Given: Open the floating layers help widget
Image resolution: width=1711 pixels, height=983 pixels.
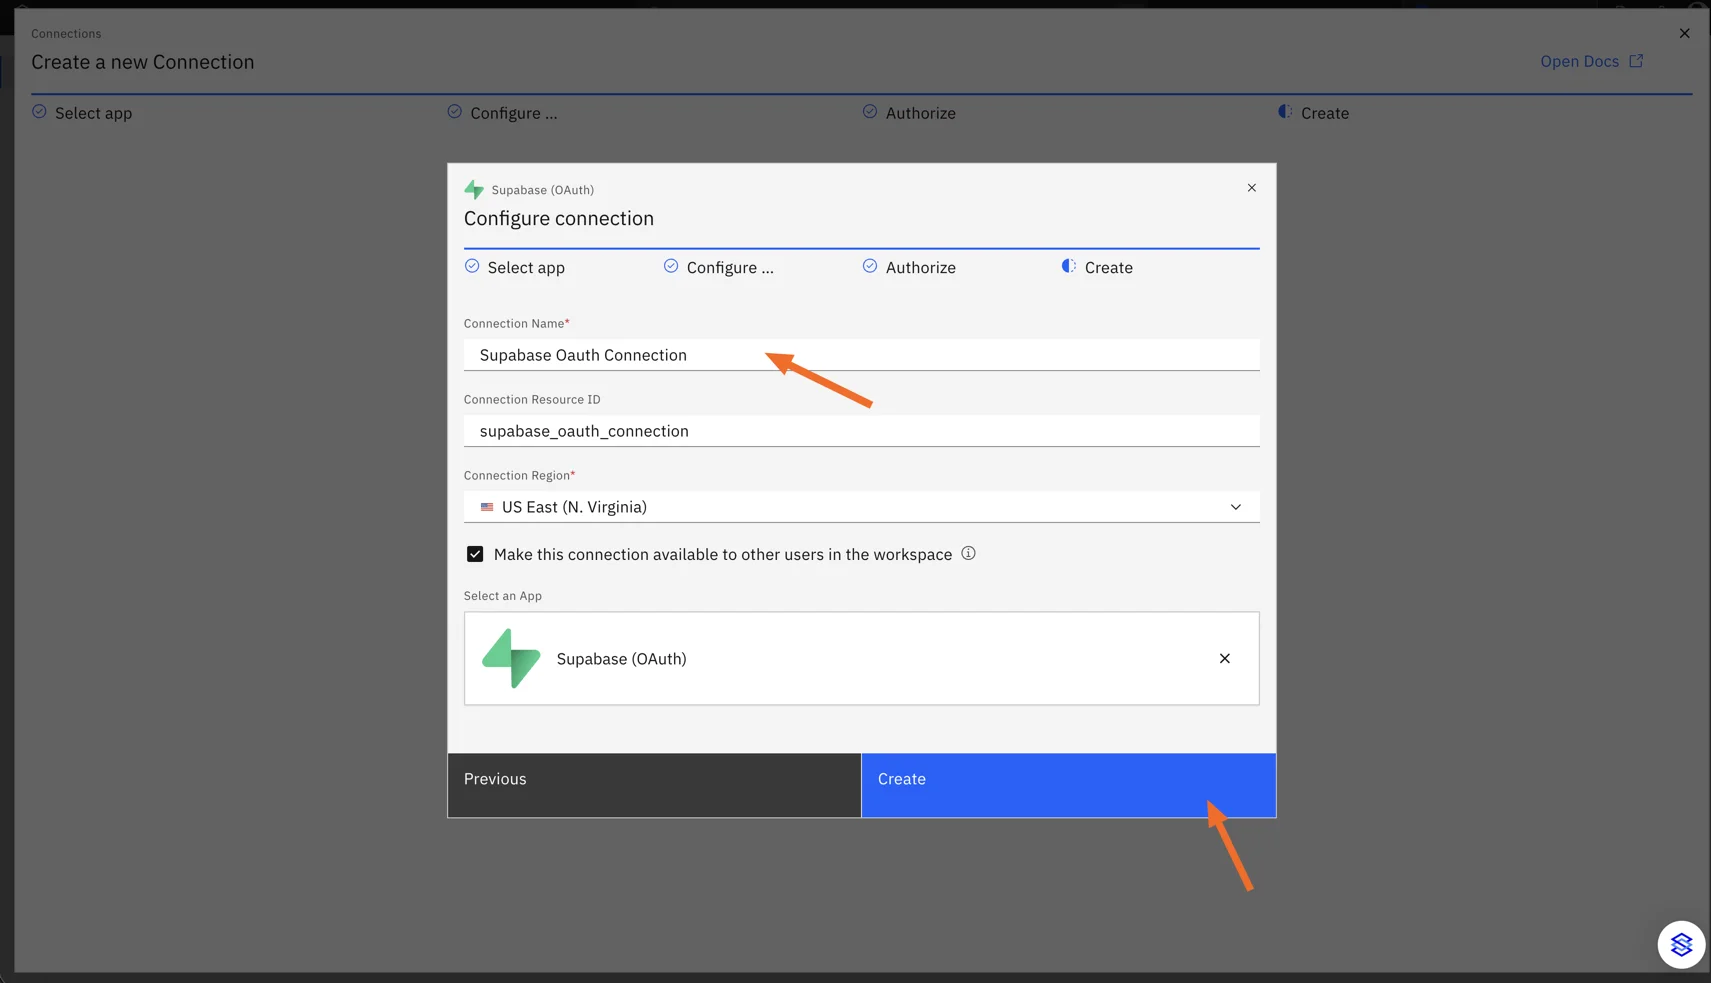Looking at the screenshot, I should click(x=1681, y=944).
